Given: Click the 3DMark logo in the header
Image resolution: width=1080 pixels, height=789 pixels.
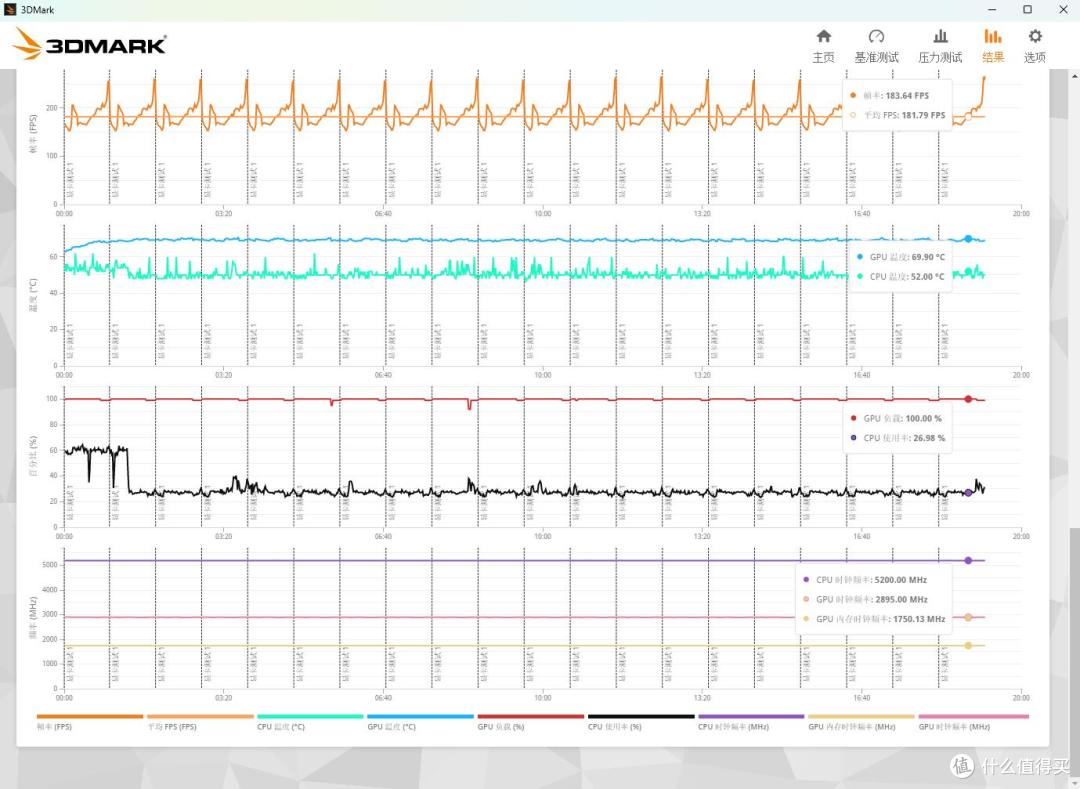Looking at the screenshot, I should pos(89,44).
